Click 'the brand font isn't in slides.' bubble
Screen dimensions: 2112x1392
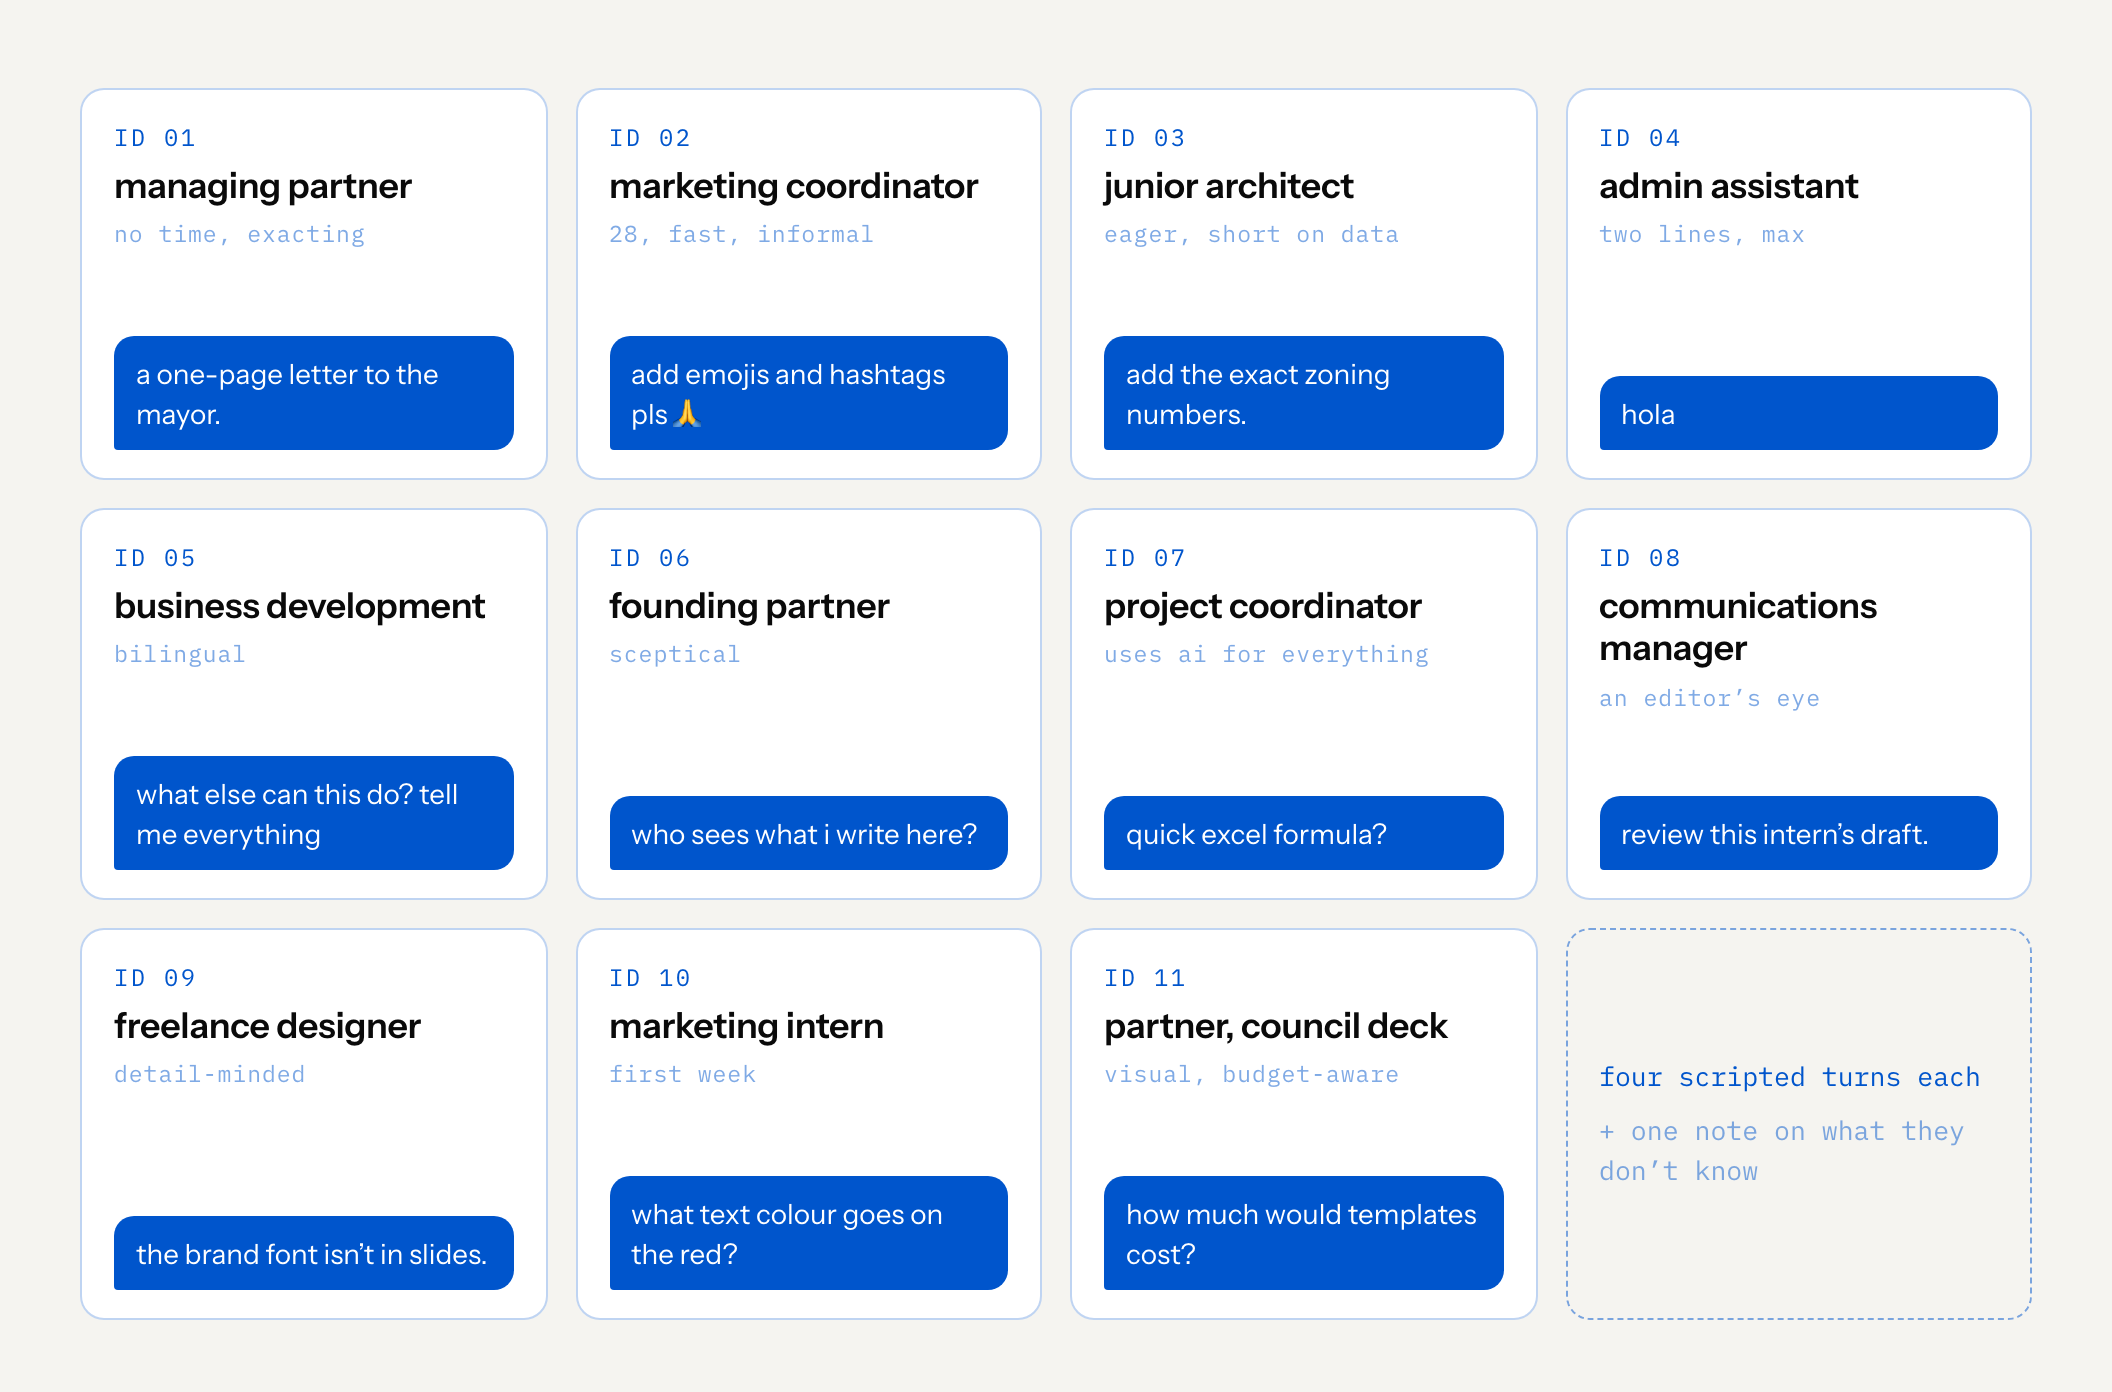[x=313, y=1253]
